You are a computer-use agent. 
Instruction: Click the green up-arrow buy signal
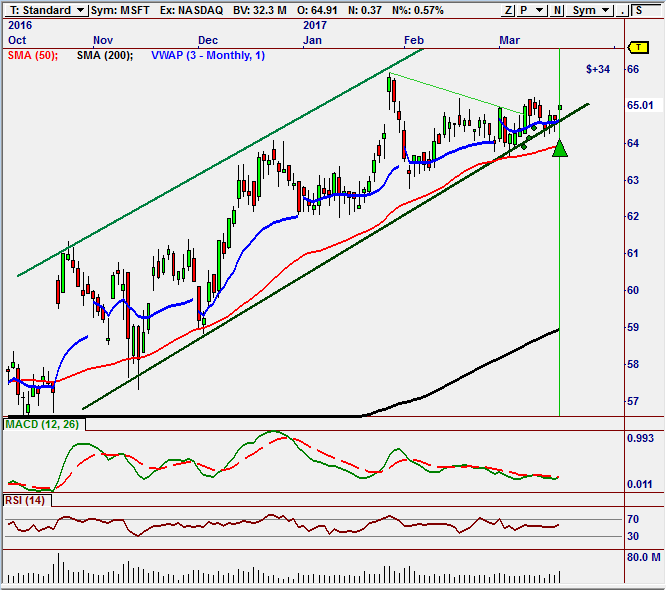point(560,148)
